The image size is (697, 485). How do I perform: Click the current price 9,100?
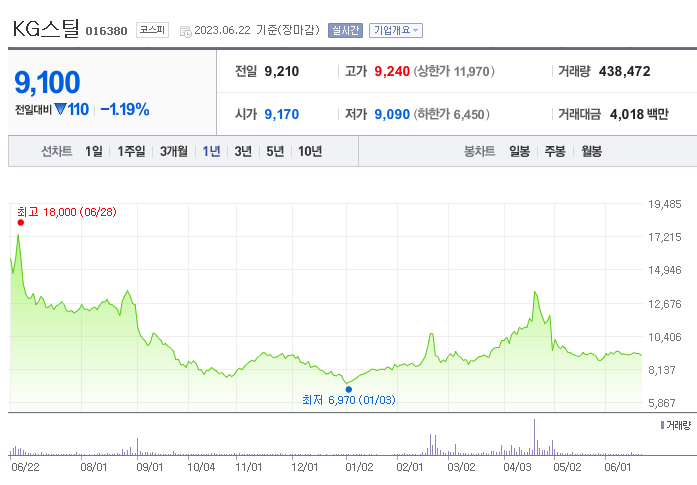coord(47,83)
